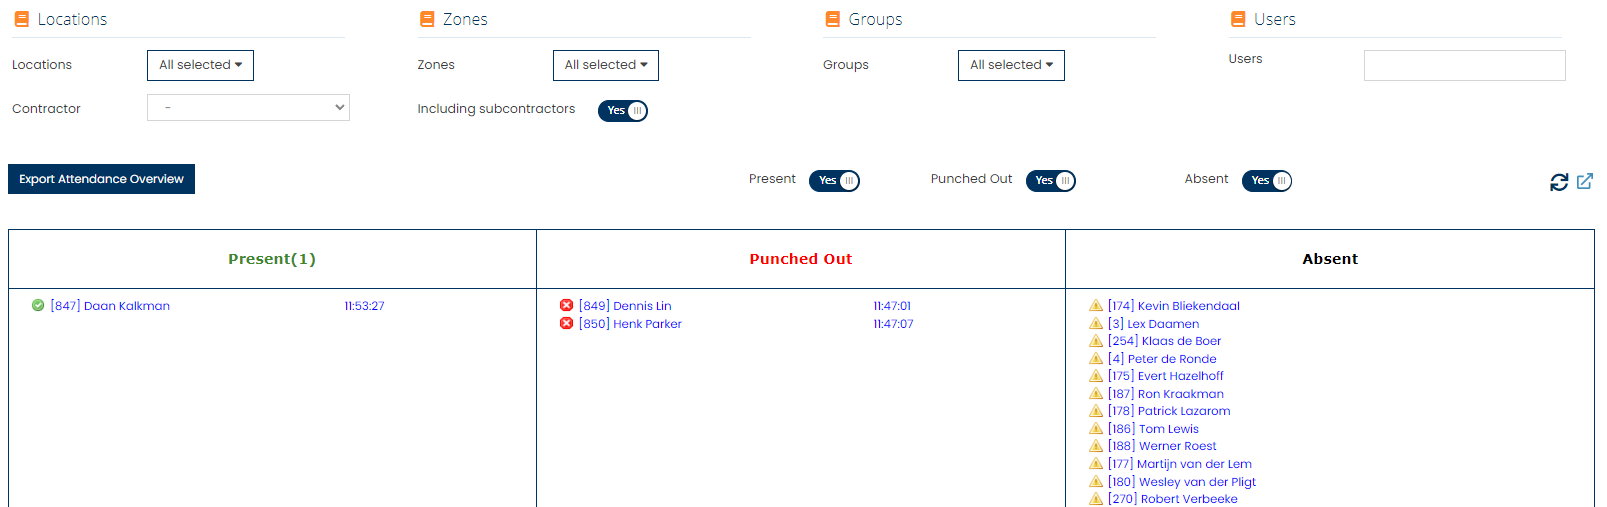The height and width of the screenshot is (507, 1607).
Task: Open the Contractor select box
Action: 248,107
